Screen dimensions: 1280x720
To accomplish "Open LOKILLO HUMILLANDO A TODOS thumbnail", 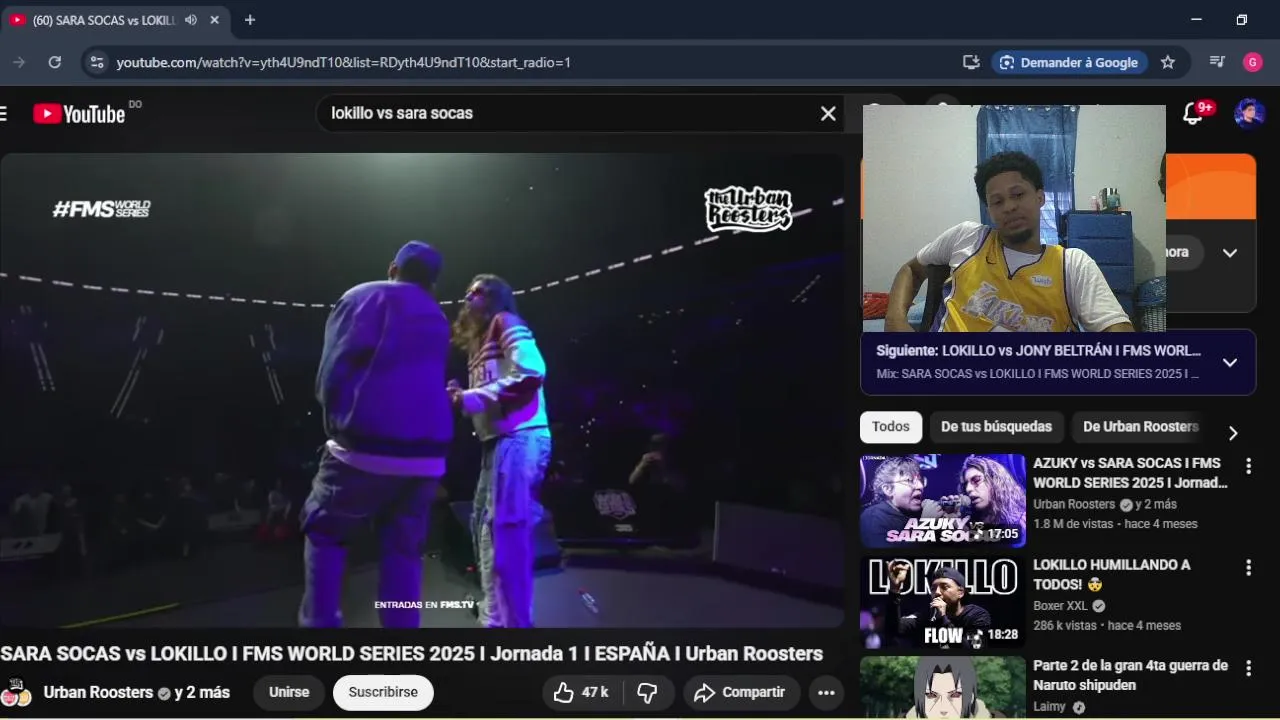I will tap(943, 603).
